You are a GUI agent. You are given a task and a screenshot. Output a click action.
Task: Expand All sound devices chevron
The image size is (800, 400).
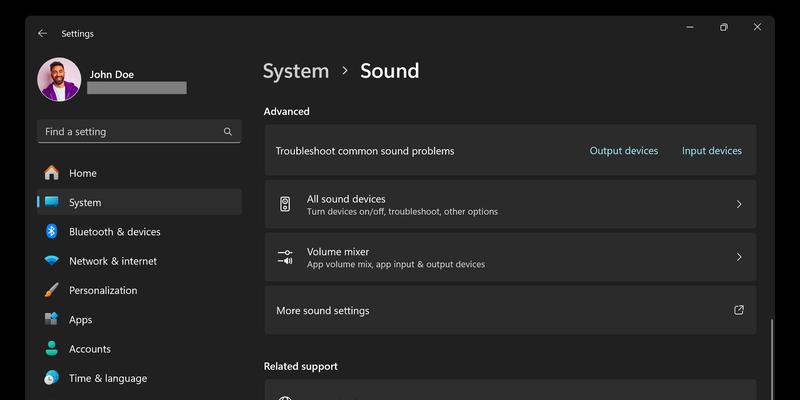tap(739, 204)
